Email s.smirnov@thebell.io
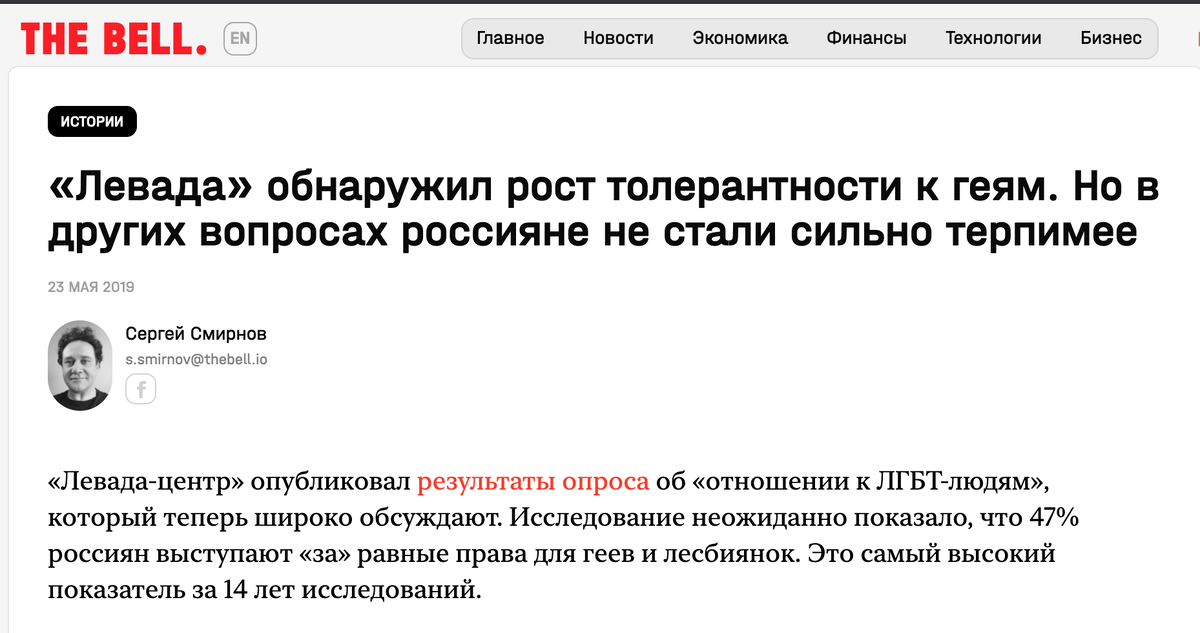The width and height of the screenshot is (1200, 633). tap(196, 359)
